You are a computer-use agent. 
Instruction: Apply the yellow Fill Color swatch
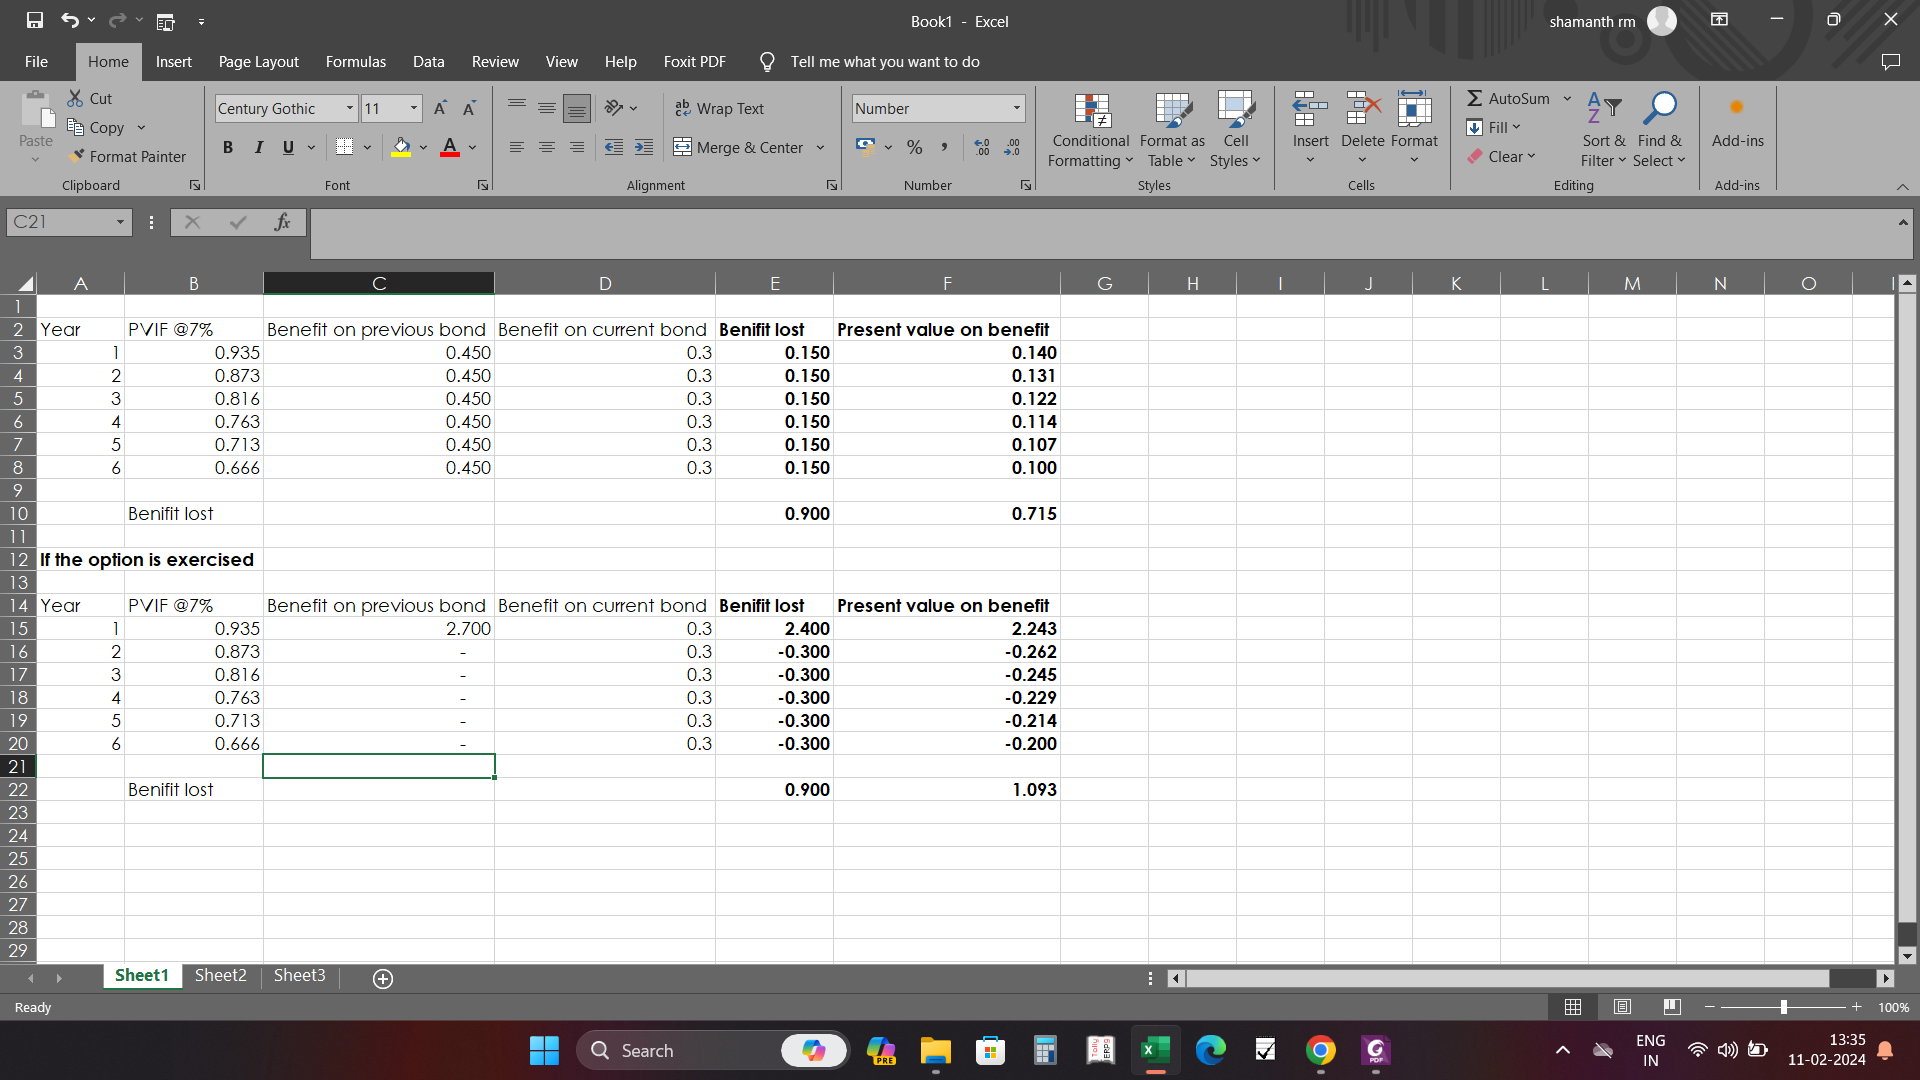coord(401,148)
